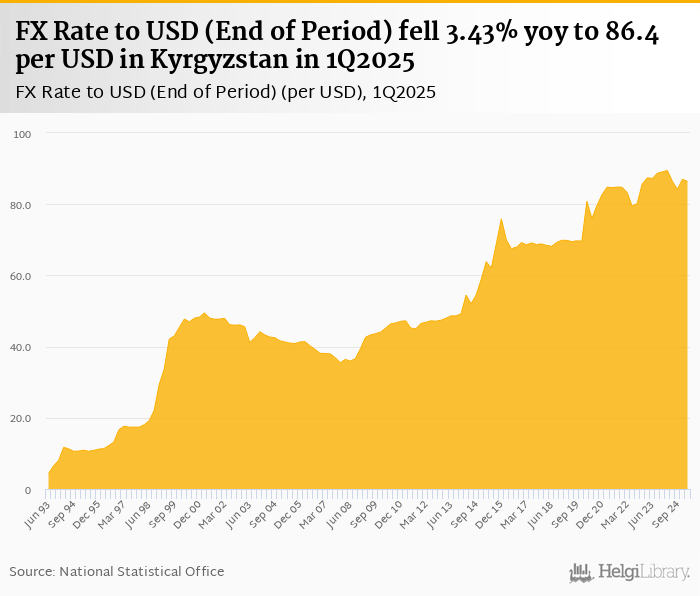Image resolution: width=700 pixels, height=596 pixels.
Task: Click the 20.0 y-axis label
Action: tap(22, 419)
